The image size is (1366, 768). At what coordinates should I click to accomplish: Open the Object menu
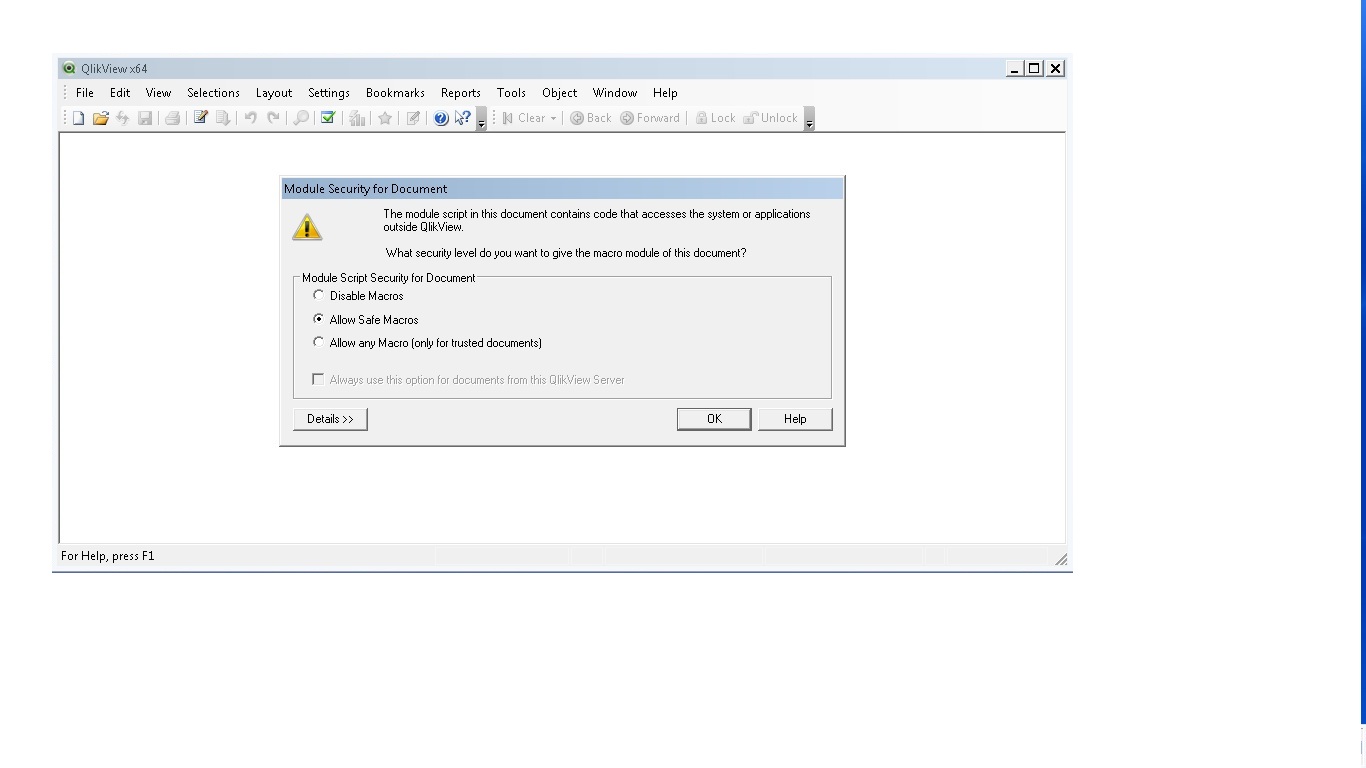point(560,93)
